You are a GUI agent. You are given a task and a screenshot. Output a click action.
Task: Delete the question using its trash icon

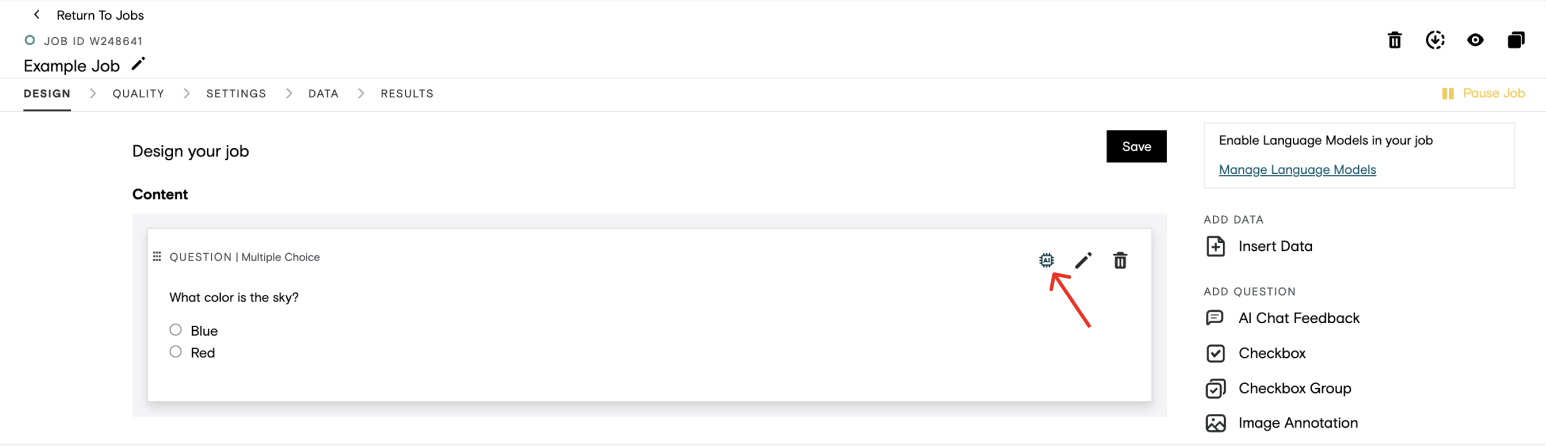coord(1120,260)
